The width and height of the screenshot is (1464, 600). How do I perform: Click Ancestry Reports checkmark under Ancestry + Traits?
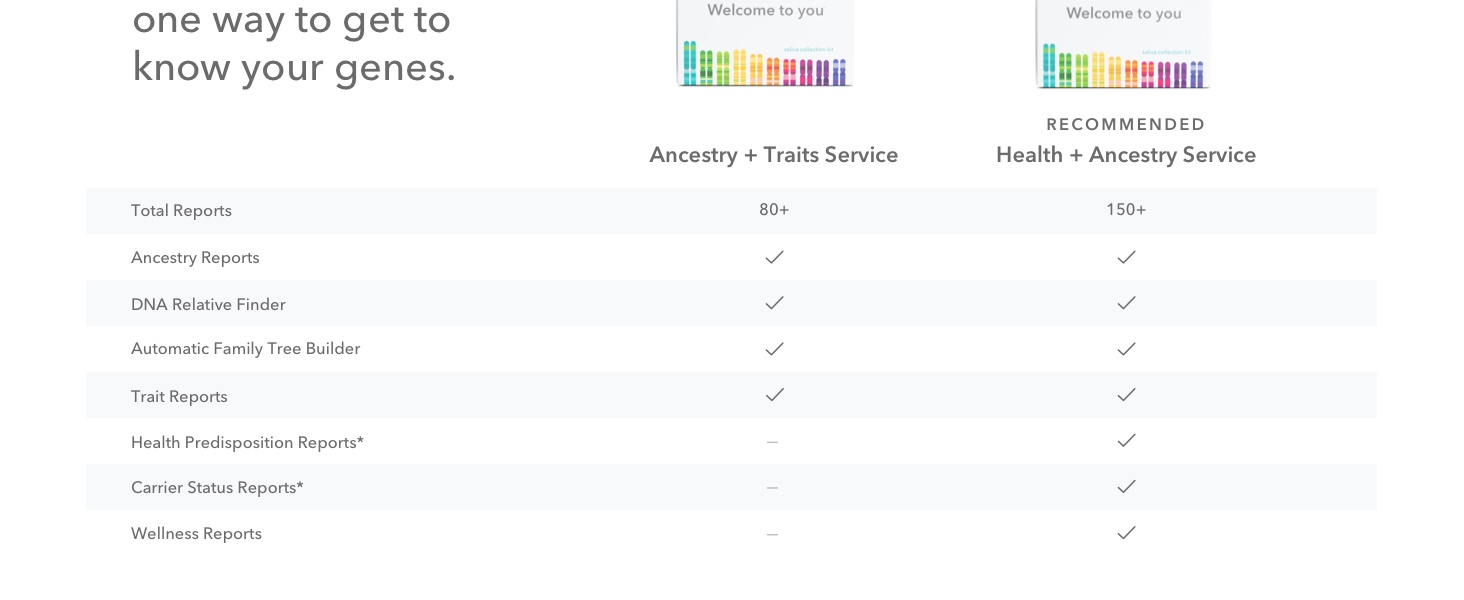pos(774,257)
